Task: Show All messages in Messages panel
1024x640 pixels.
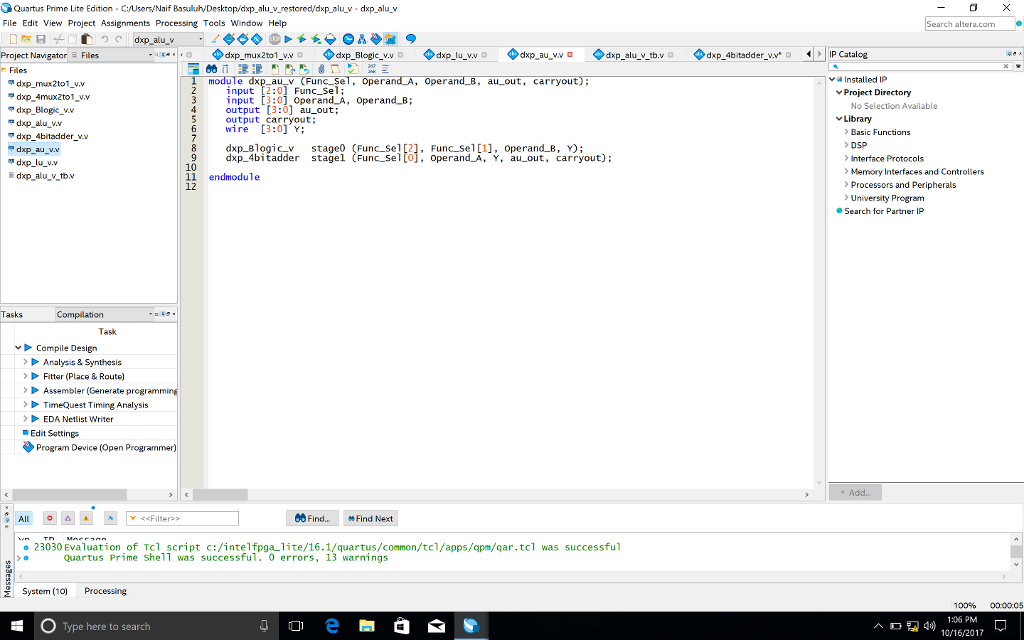Action: [24, 518]
